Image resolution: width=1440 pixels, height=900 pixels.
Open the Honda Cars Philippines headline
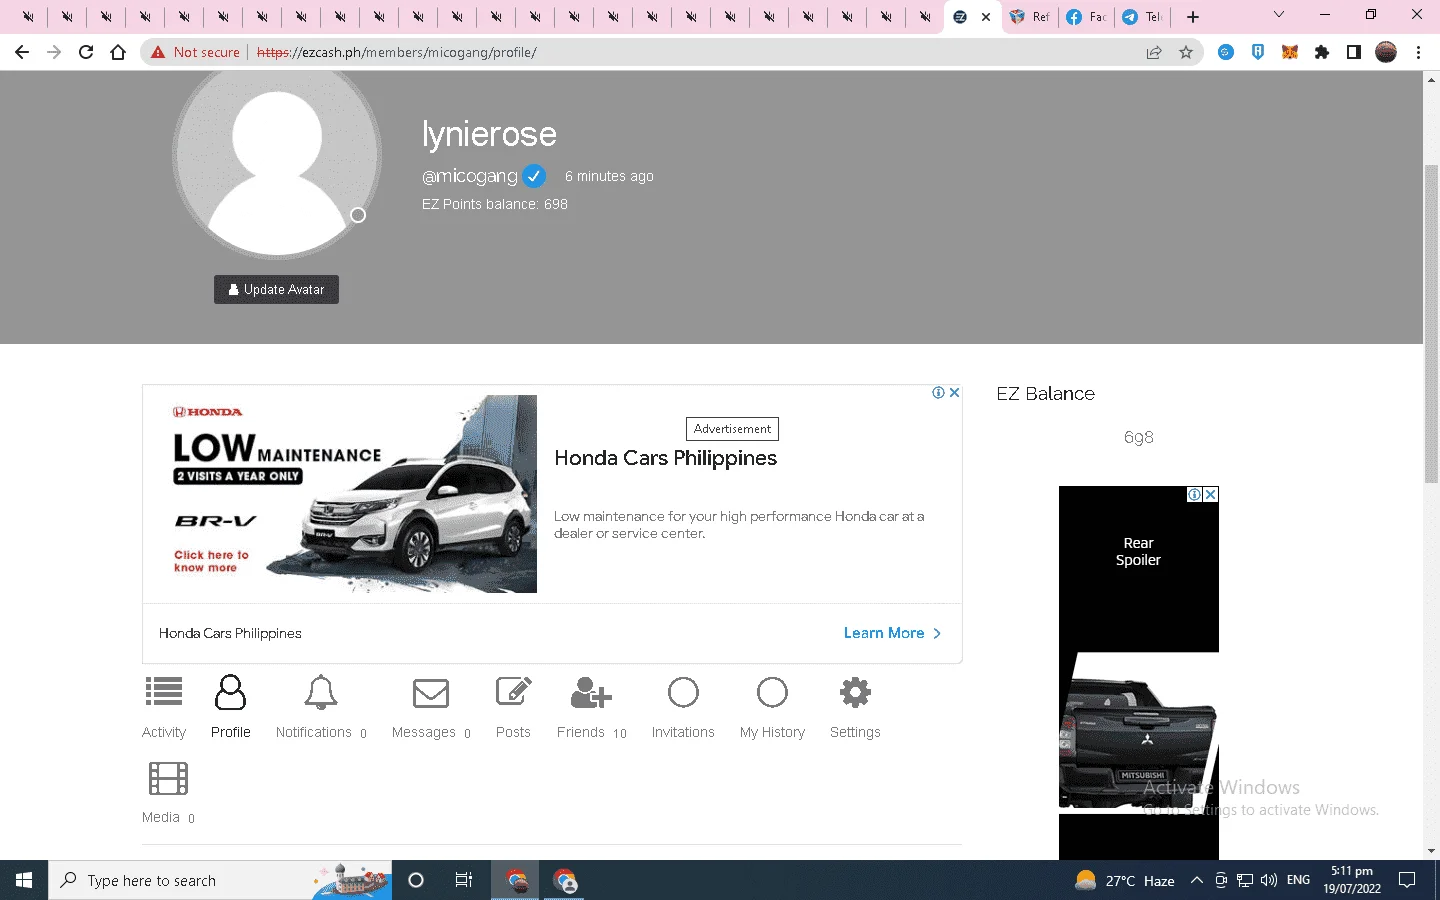coord(665,458)
